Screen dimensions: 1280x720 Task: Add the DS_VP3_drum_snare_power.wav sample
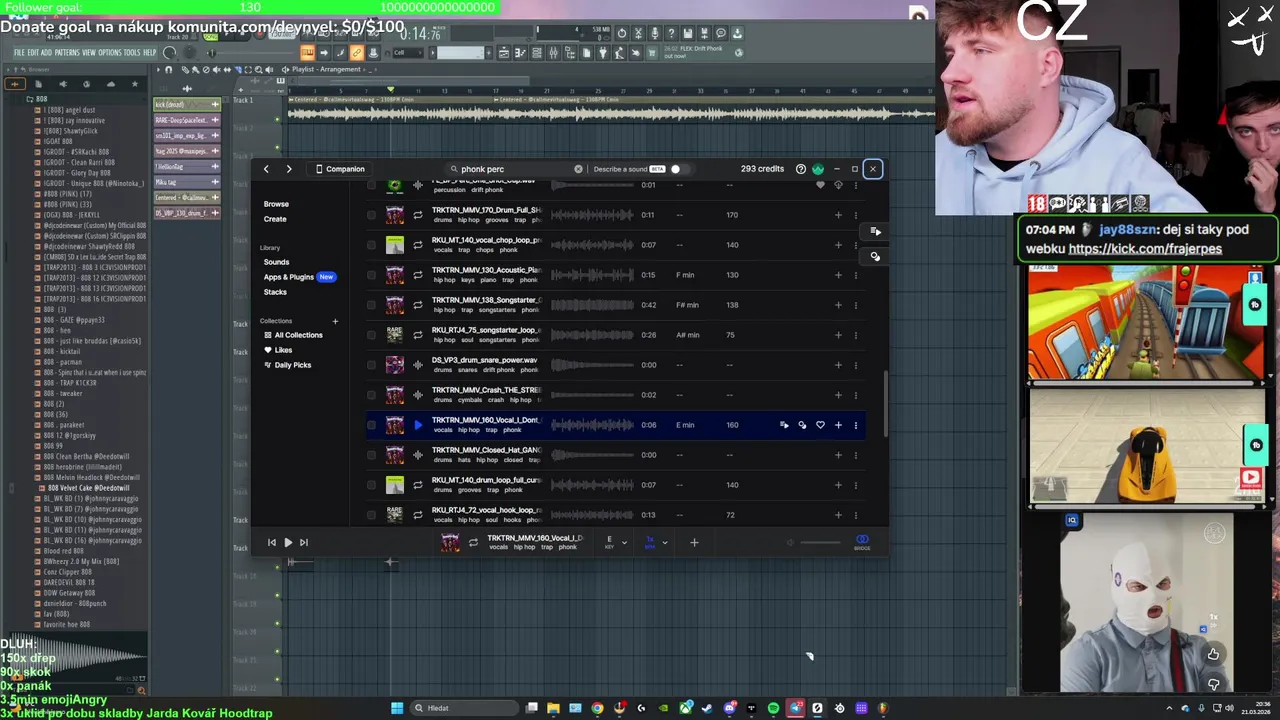tap(838, 365)
